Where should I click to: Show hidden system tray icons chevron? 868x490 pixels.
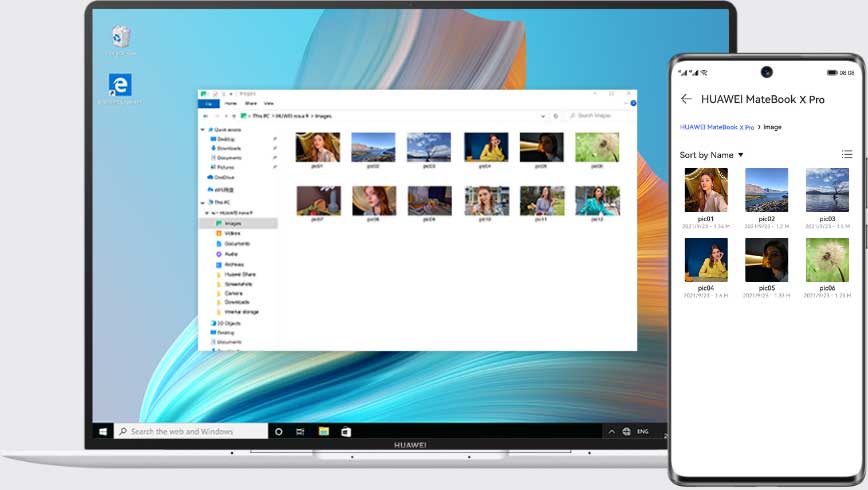point(611,431)
